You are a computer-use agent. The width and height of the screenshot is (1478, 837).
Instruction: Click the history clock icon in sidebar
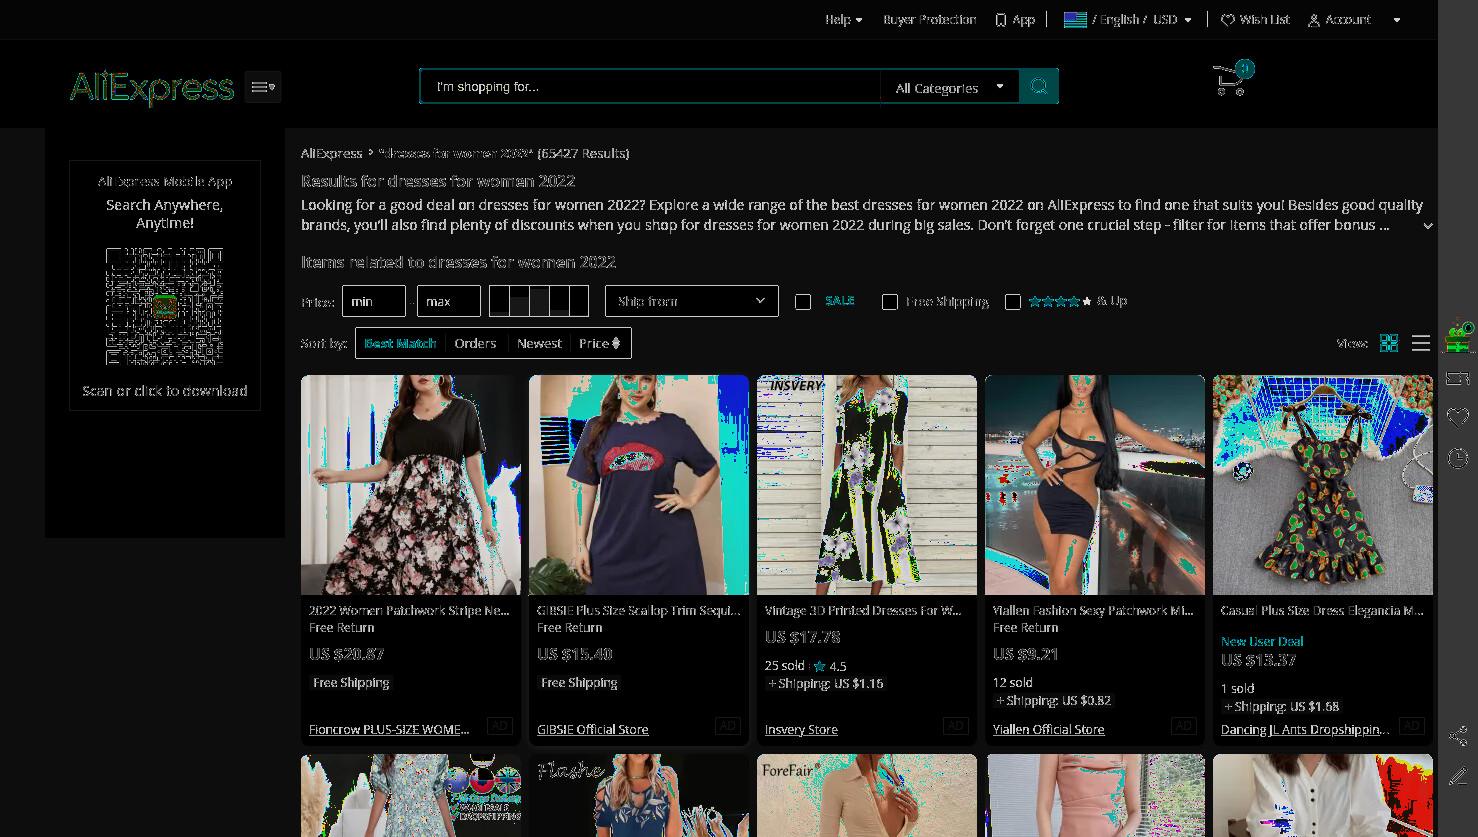[1458, 458]
